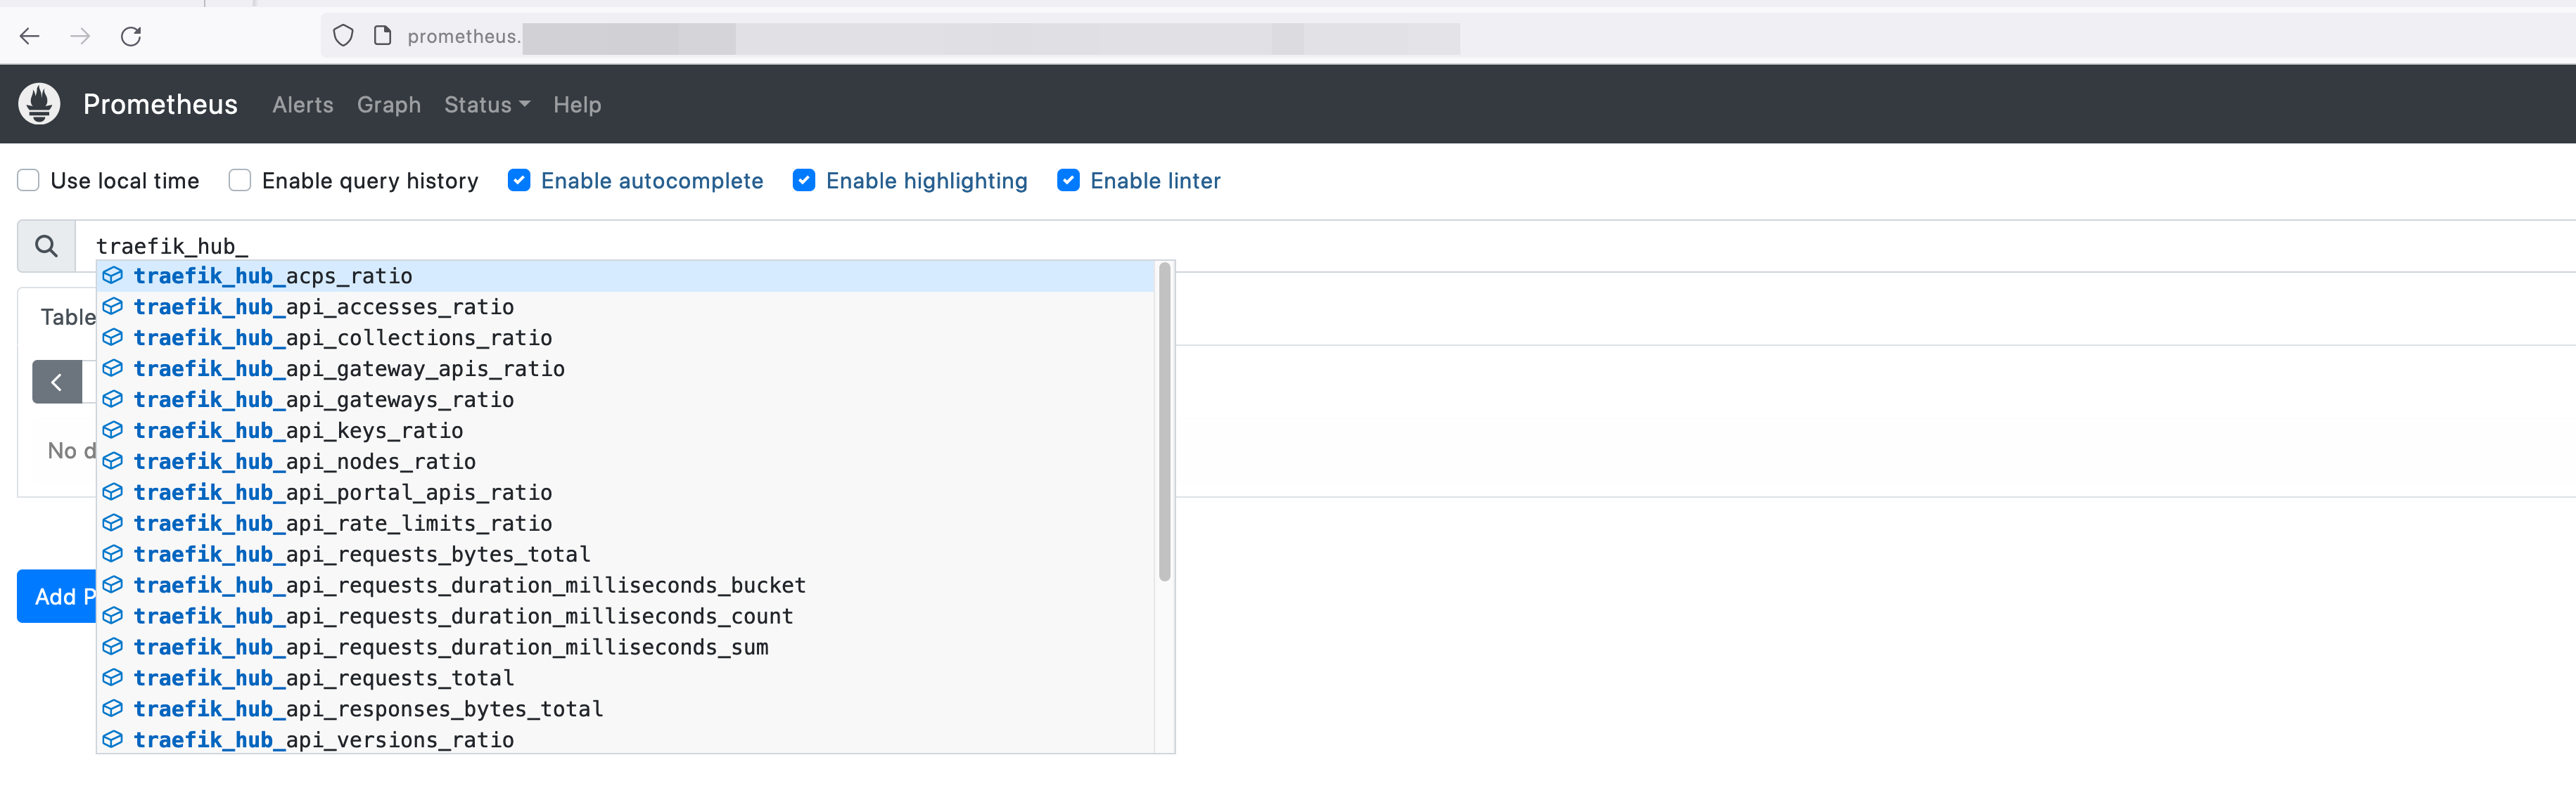This screenshot has width=2576, height=793.
Task: Click the back navigation arrow icon
Action: click(x=30, y=36)
